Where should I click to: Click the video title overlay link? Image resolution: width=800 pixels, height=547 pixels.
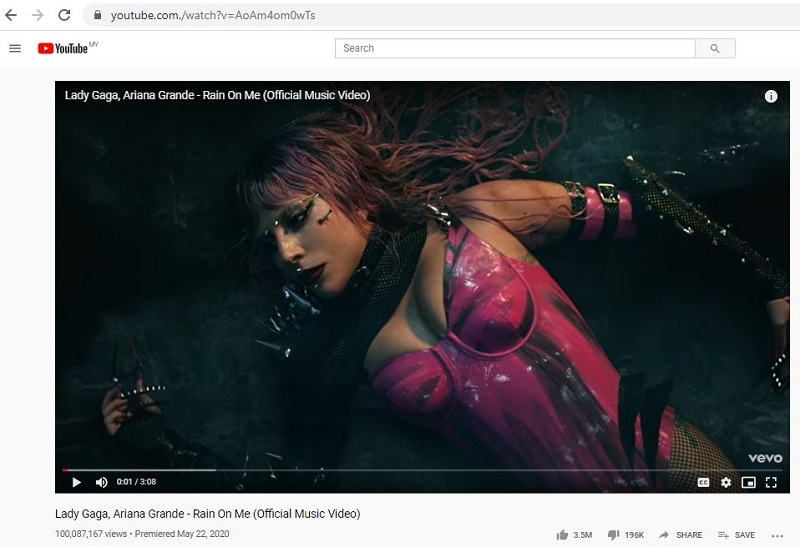click(217, 95)
